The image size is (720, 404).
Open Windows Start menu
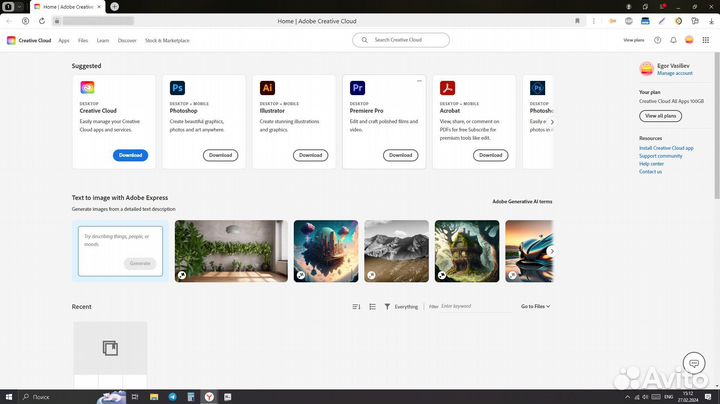[9, 397]
